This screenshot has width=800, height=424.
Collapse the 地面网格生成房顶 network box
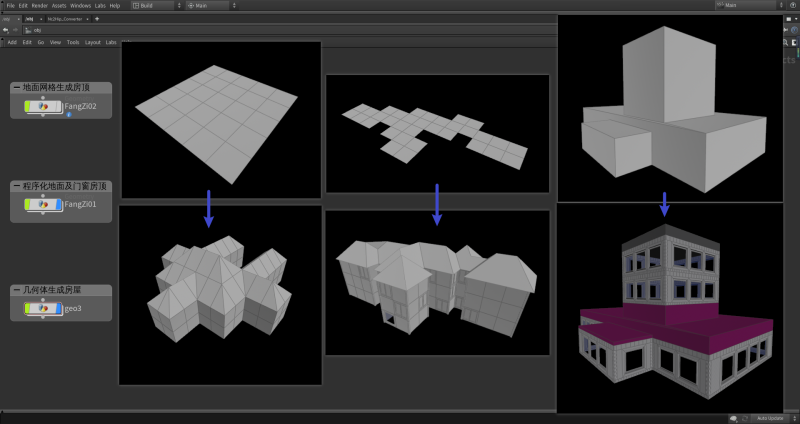(16, 88)
